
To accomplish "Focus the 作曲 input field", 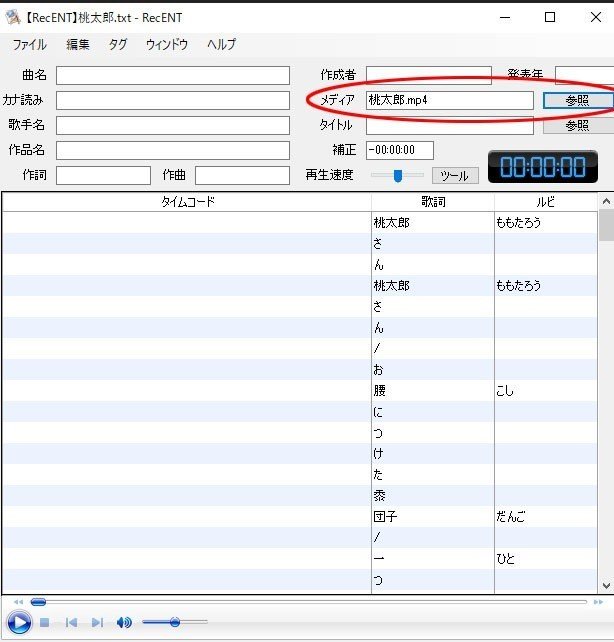I will coord(242,176).
